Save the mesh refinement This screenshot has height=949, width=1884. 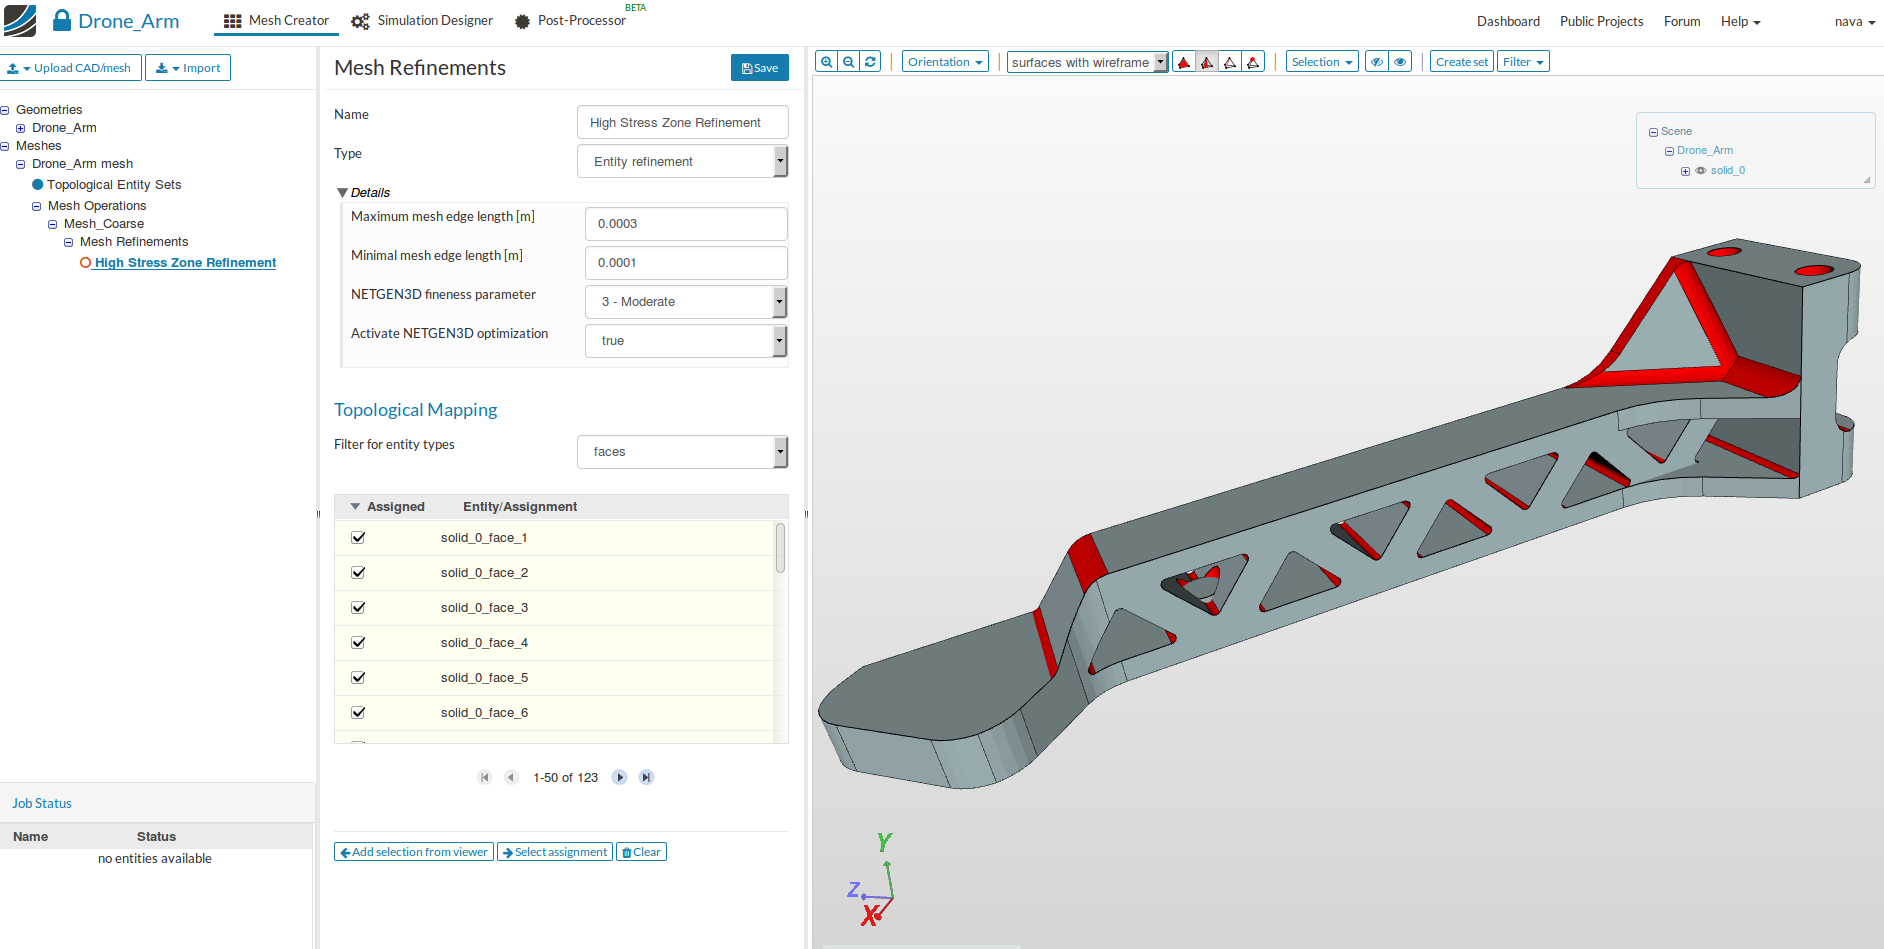coord(759,68)
